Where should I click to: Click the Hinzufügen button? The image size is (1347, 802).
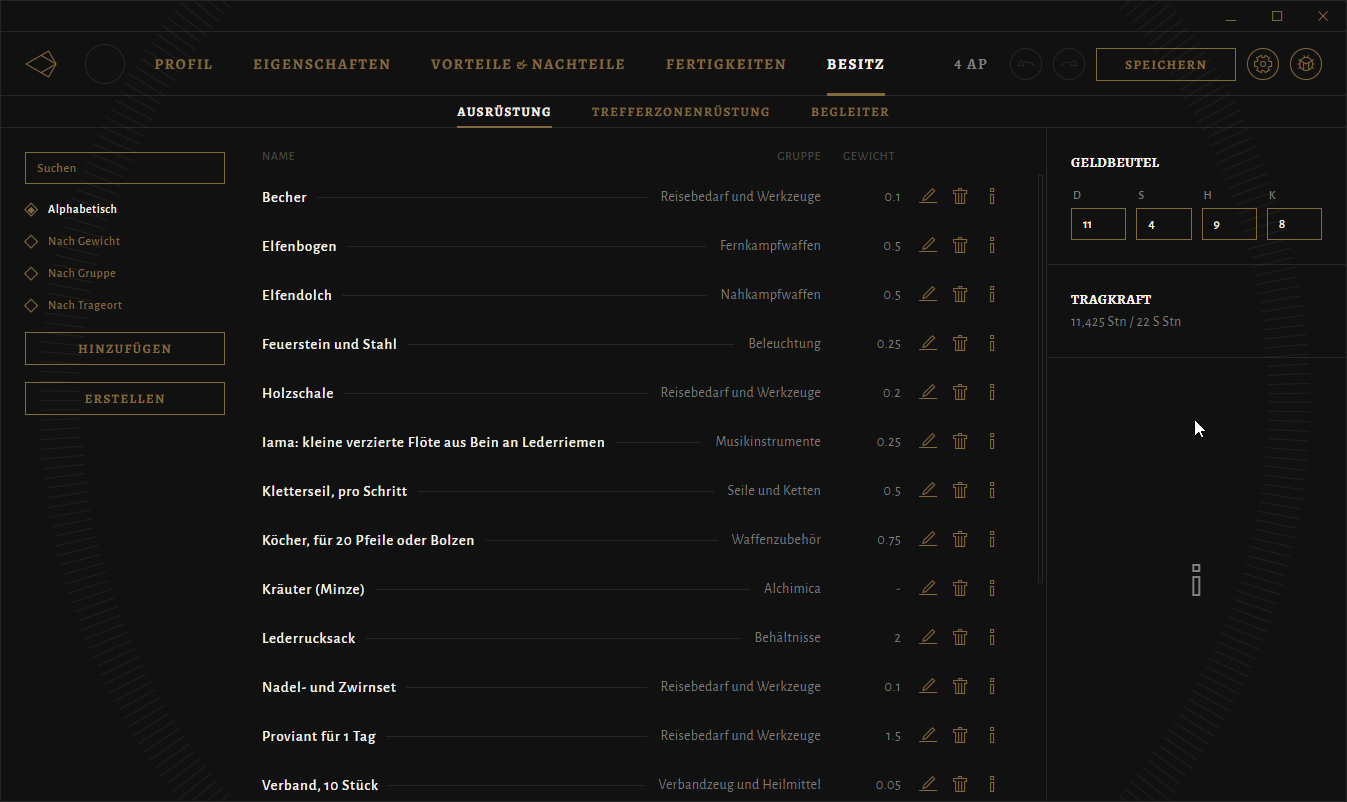[x=125, y=348]
